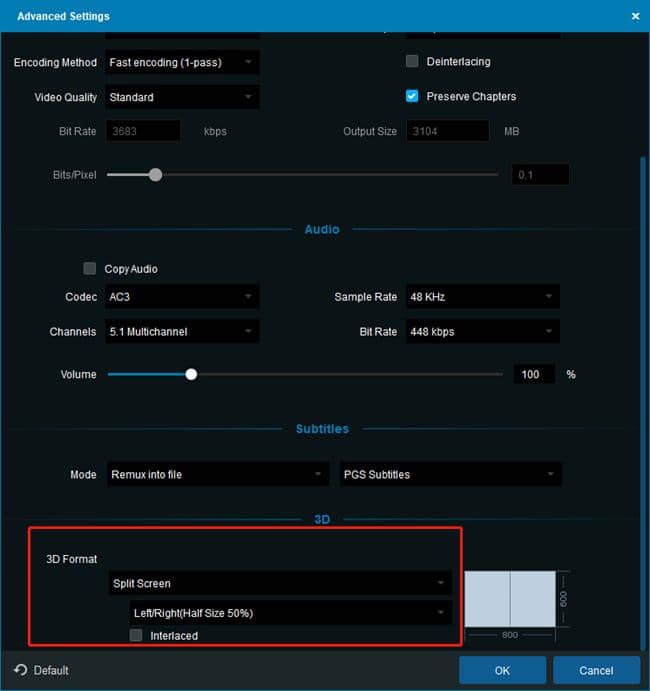This screenshot has width=650, height=691.
Task: Click the Bits/Pixel value field
Action: 540,175
